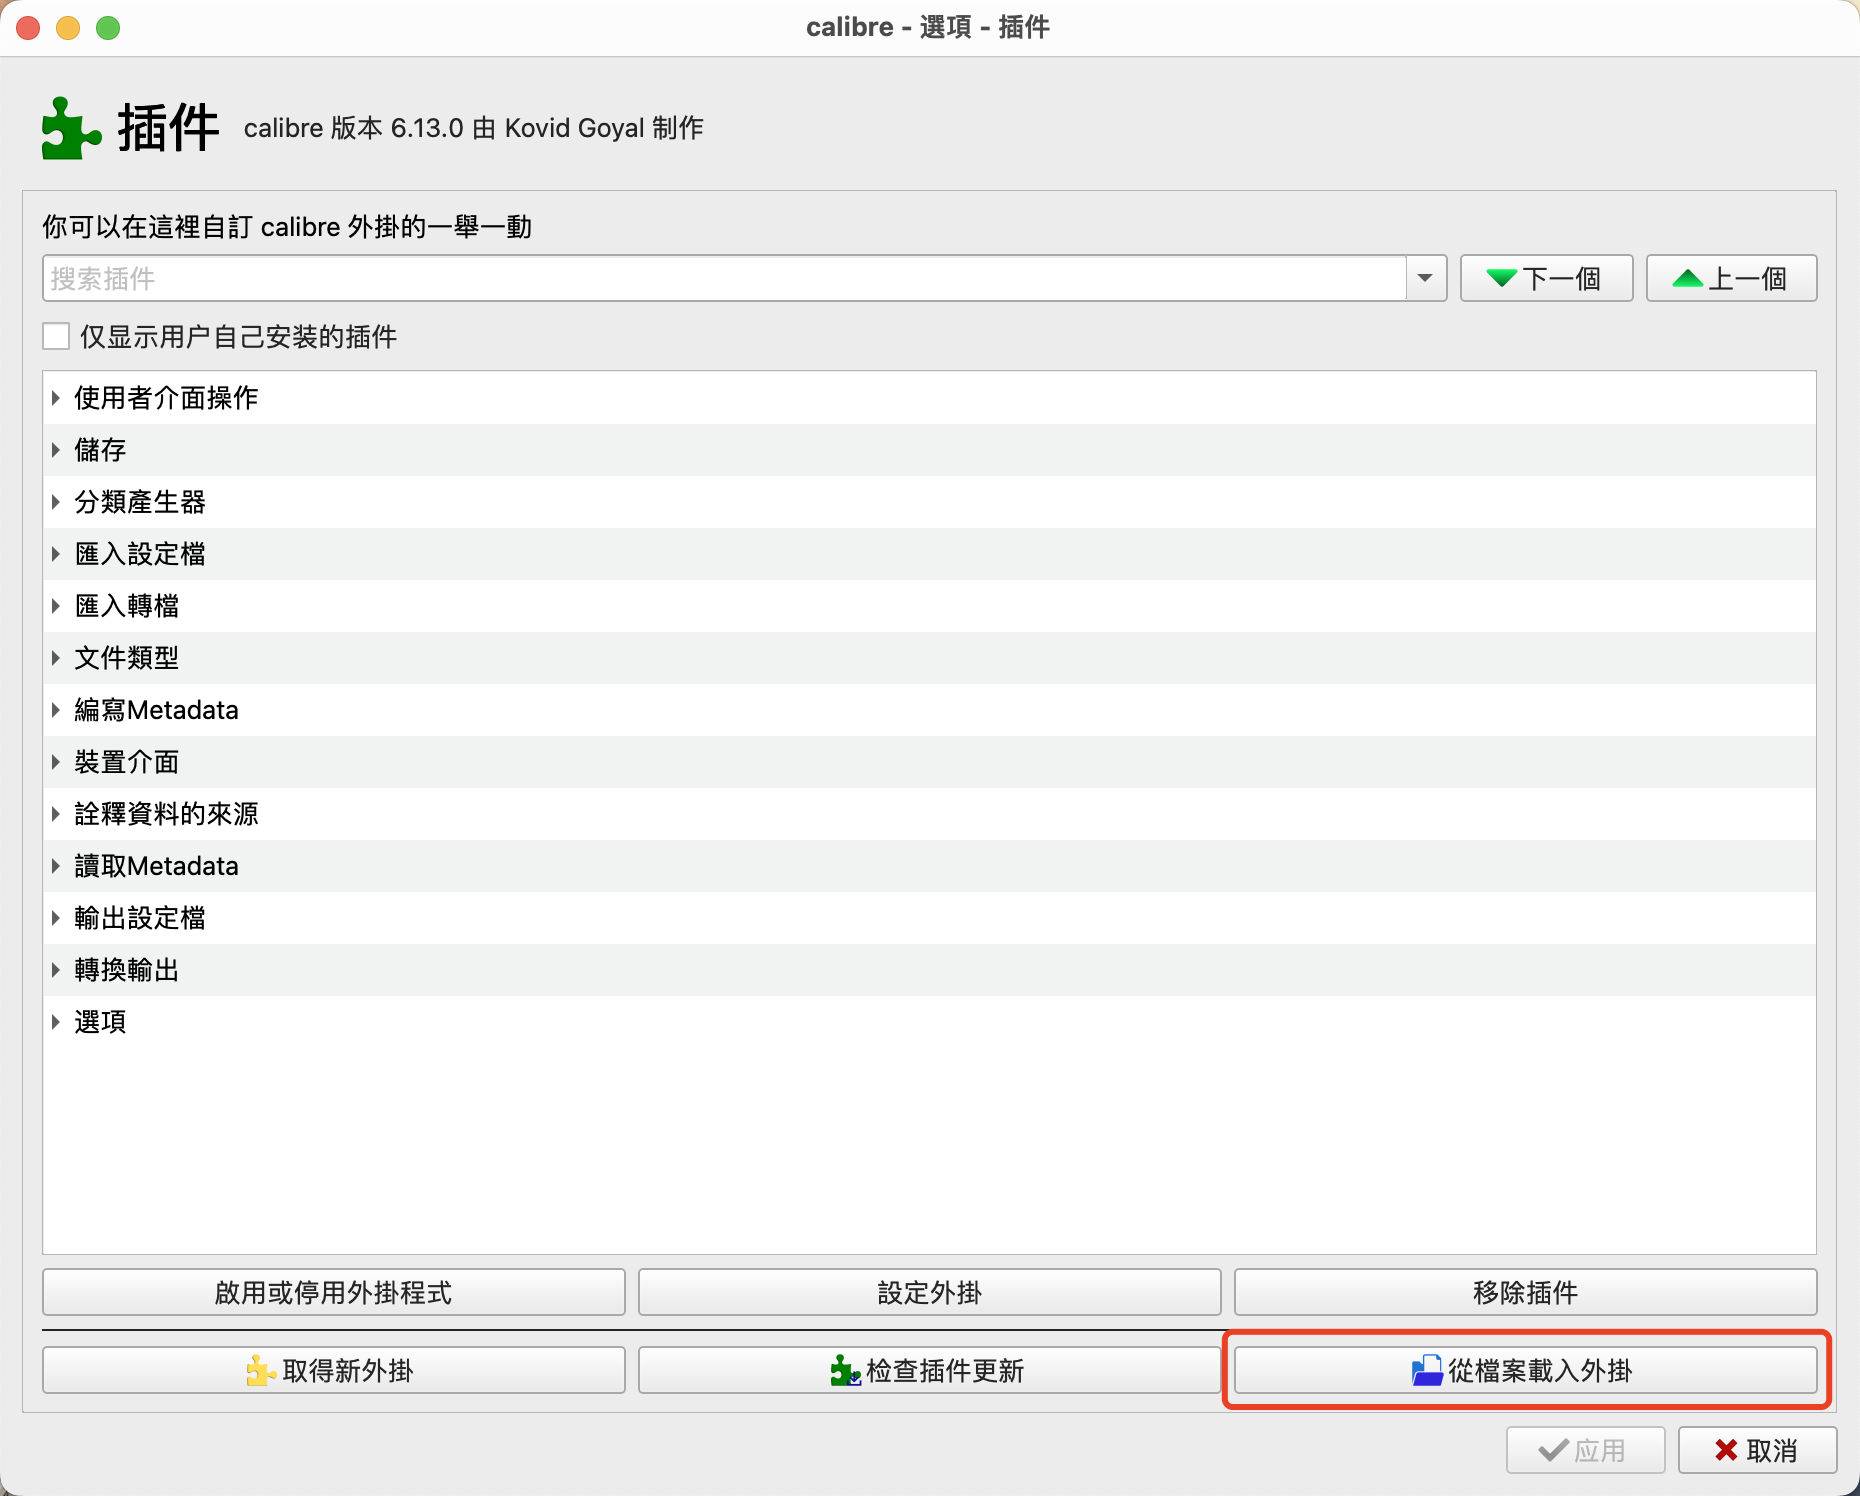Expand the 文件類型 plugin category
The image size is (1860, 1496).
[56, 658]
